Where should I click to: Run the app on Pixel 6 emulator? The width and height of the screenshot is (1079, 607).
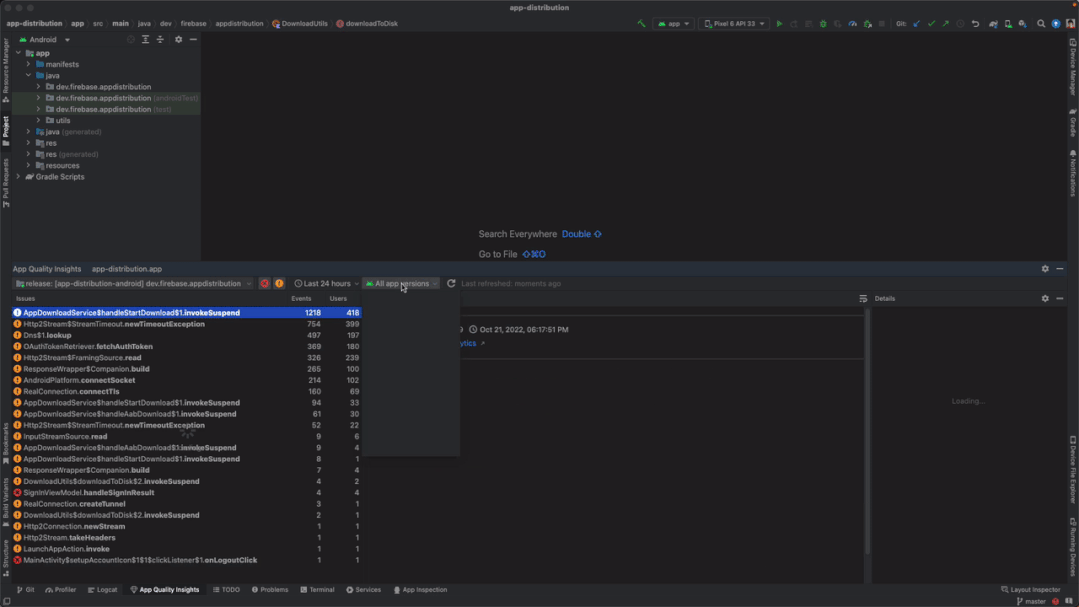click(x=779, y=23)
